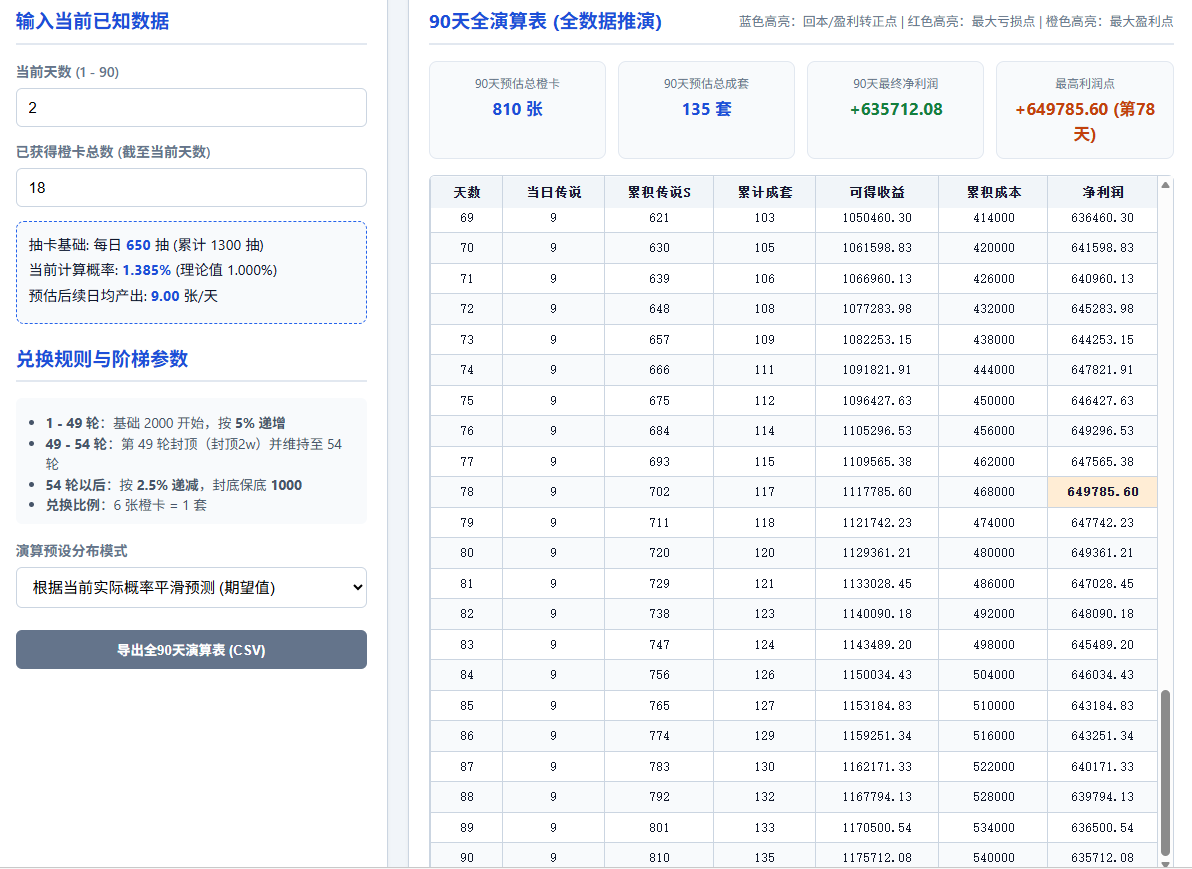Click cost cell 492000

tap(994, 614)
